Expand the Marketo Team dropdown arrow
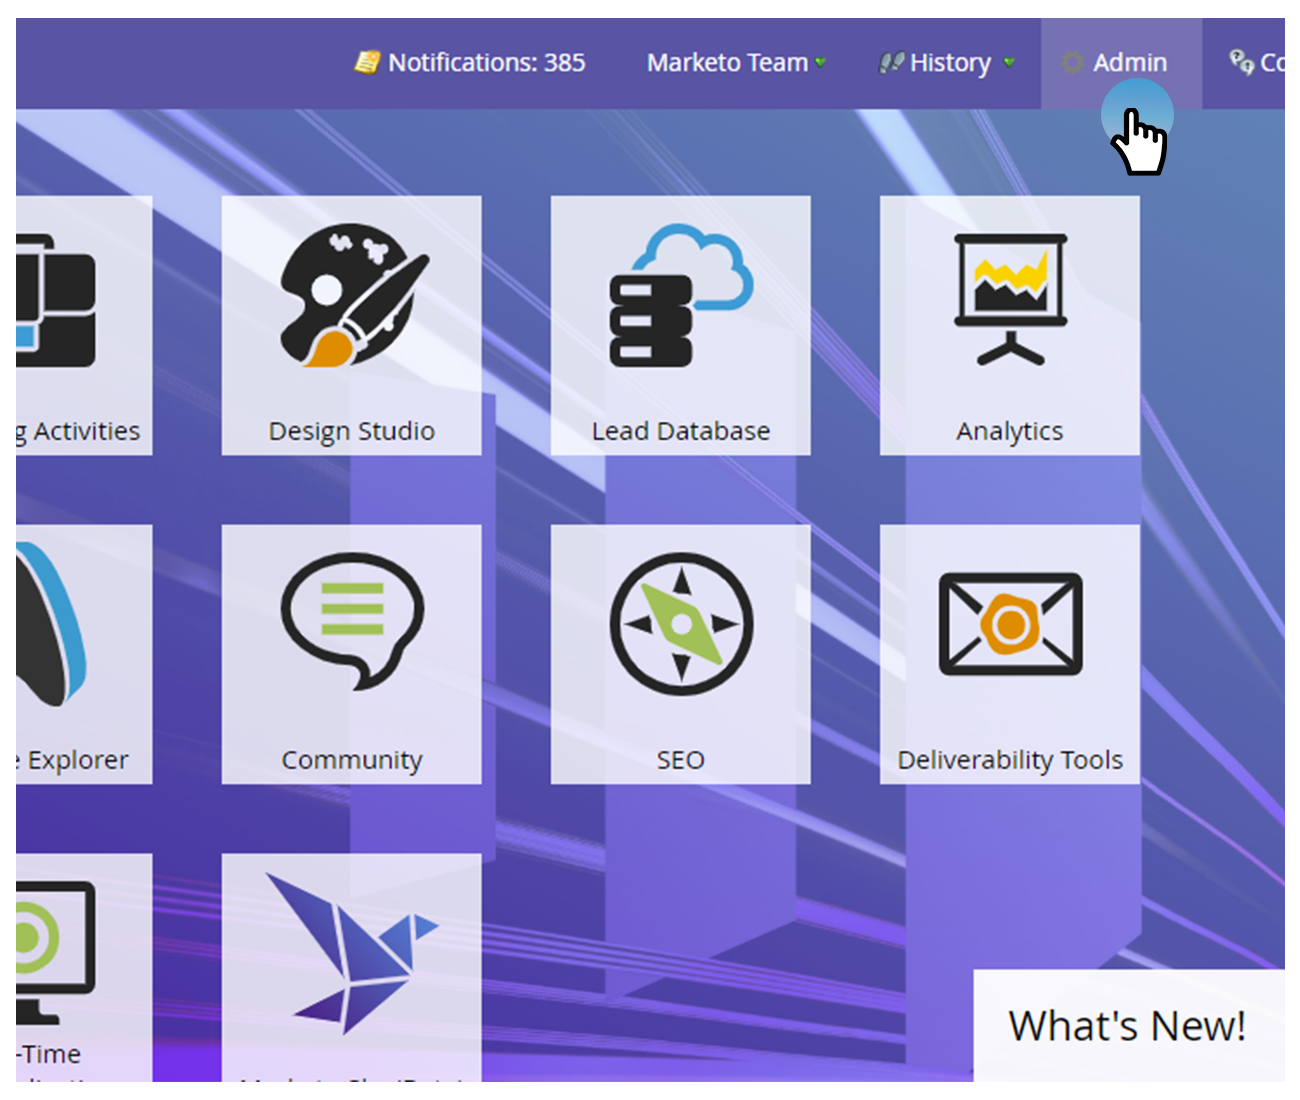1300x1100 pixels. tap(821, 63)
